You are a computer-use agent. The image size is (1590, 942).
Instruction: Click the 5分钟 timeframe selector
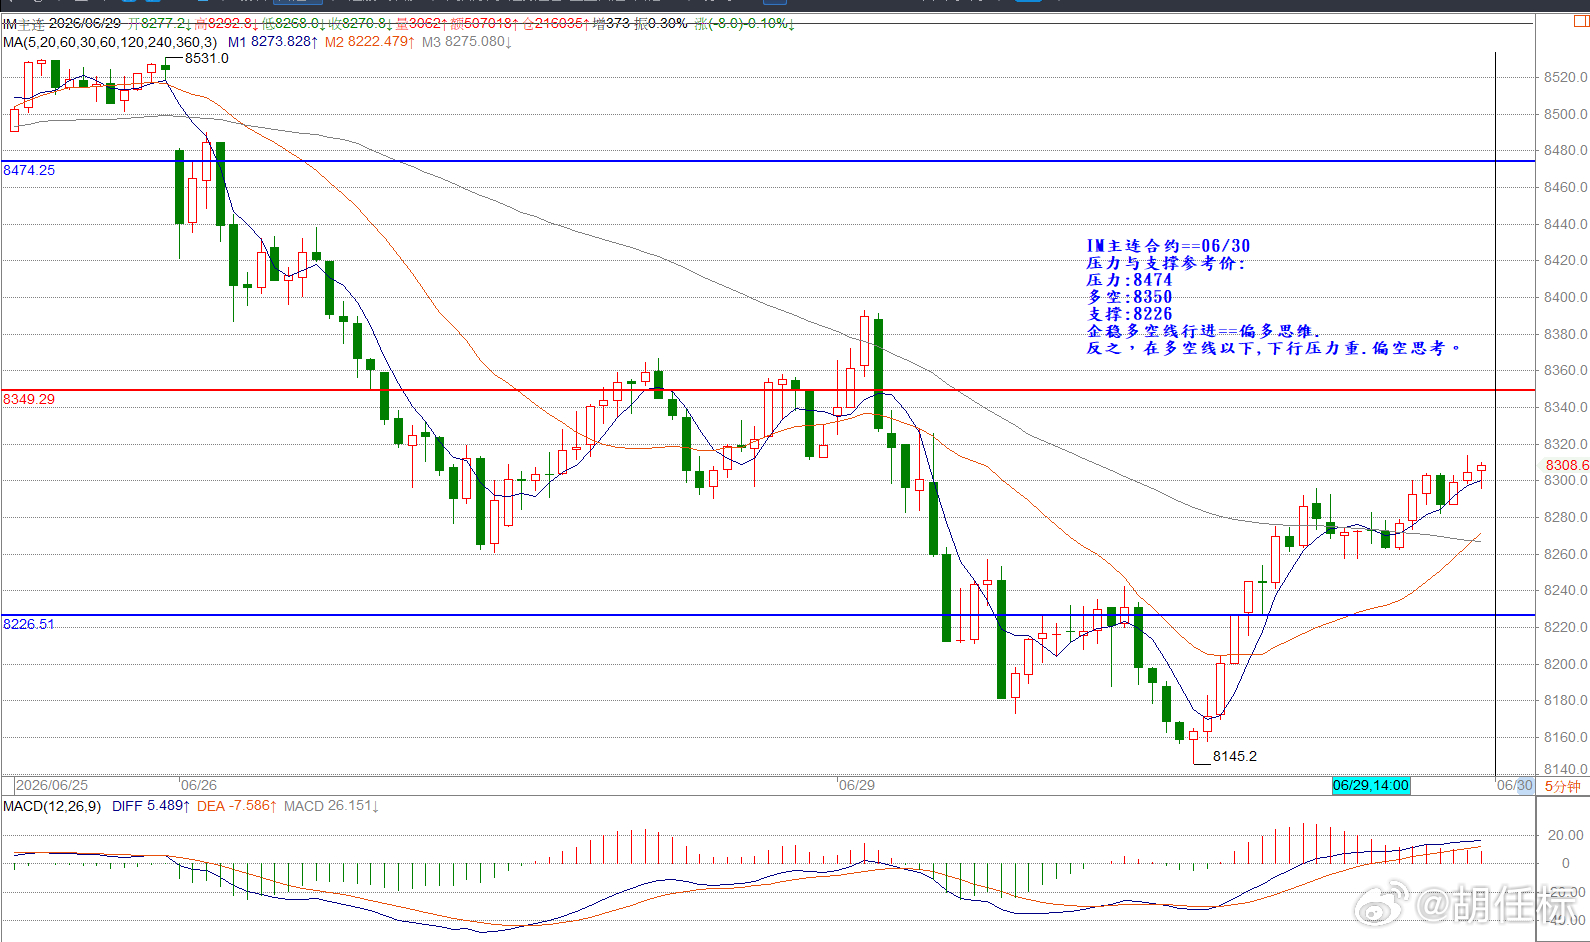pyautogui.click(x=1562, y=786)
